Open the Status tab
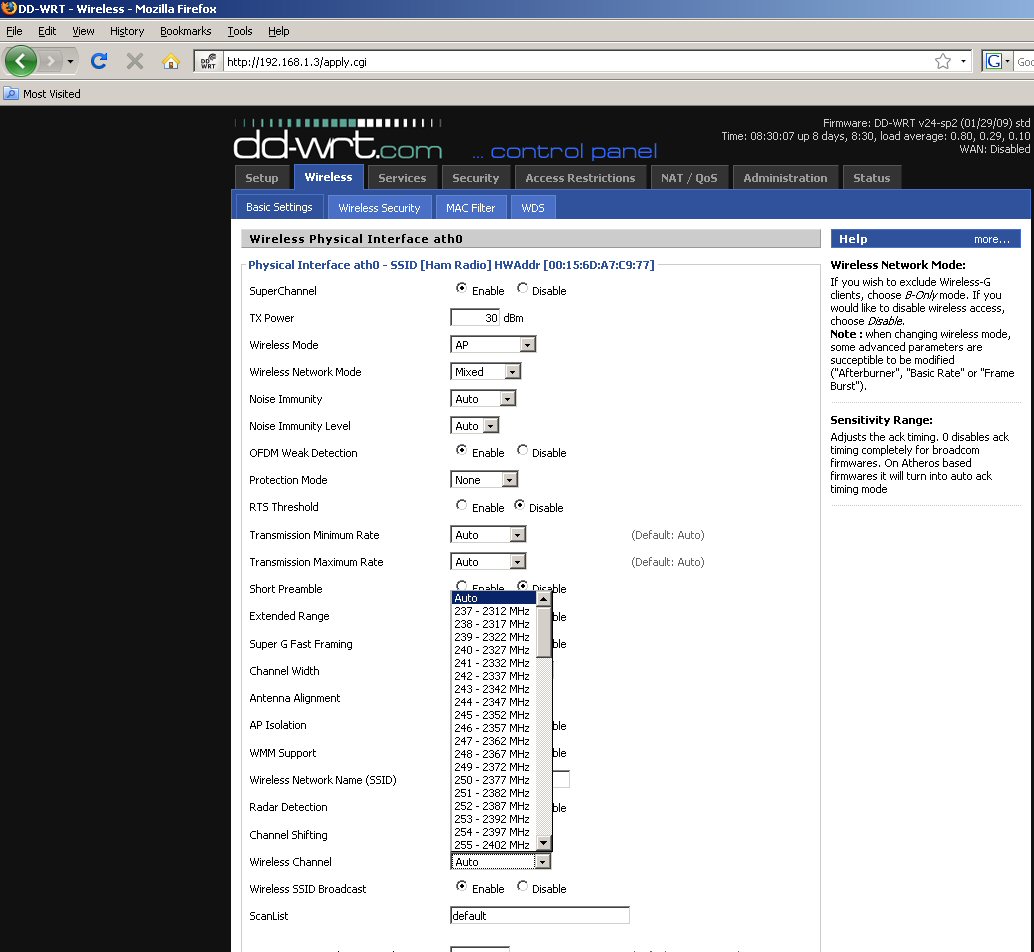The image size is (1034, 952). tap(871, 177)
